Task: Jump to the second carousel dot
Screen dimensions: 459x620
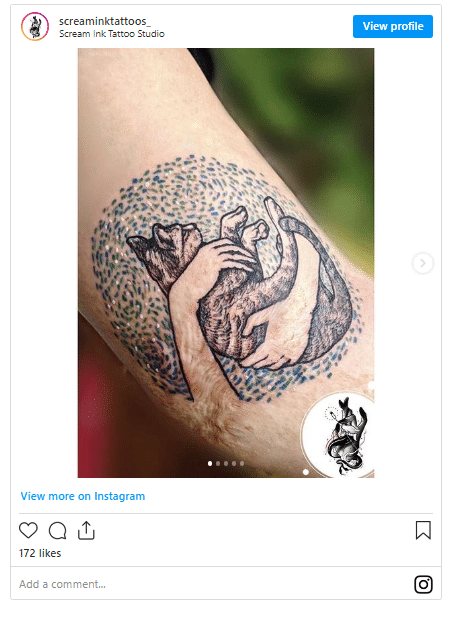Action: point(218,463)
